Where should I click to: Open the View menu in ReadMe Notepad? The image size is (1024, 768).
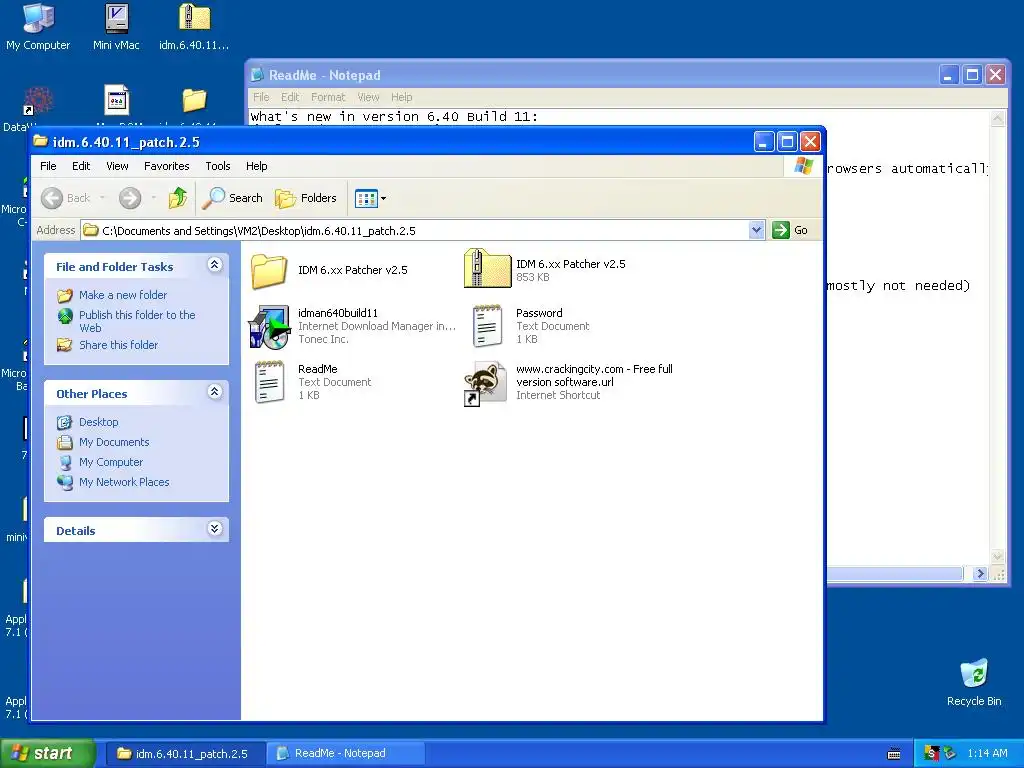368,97
